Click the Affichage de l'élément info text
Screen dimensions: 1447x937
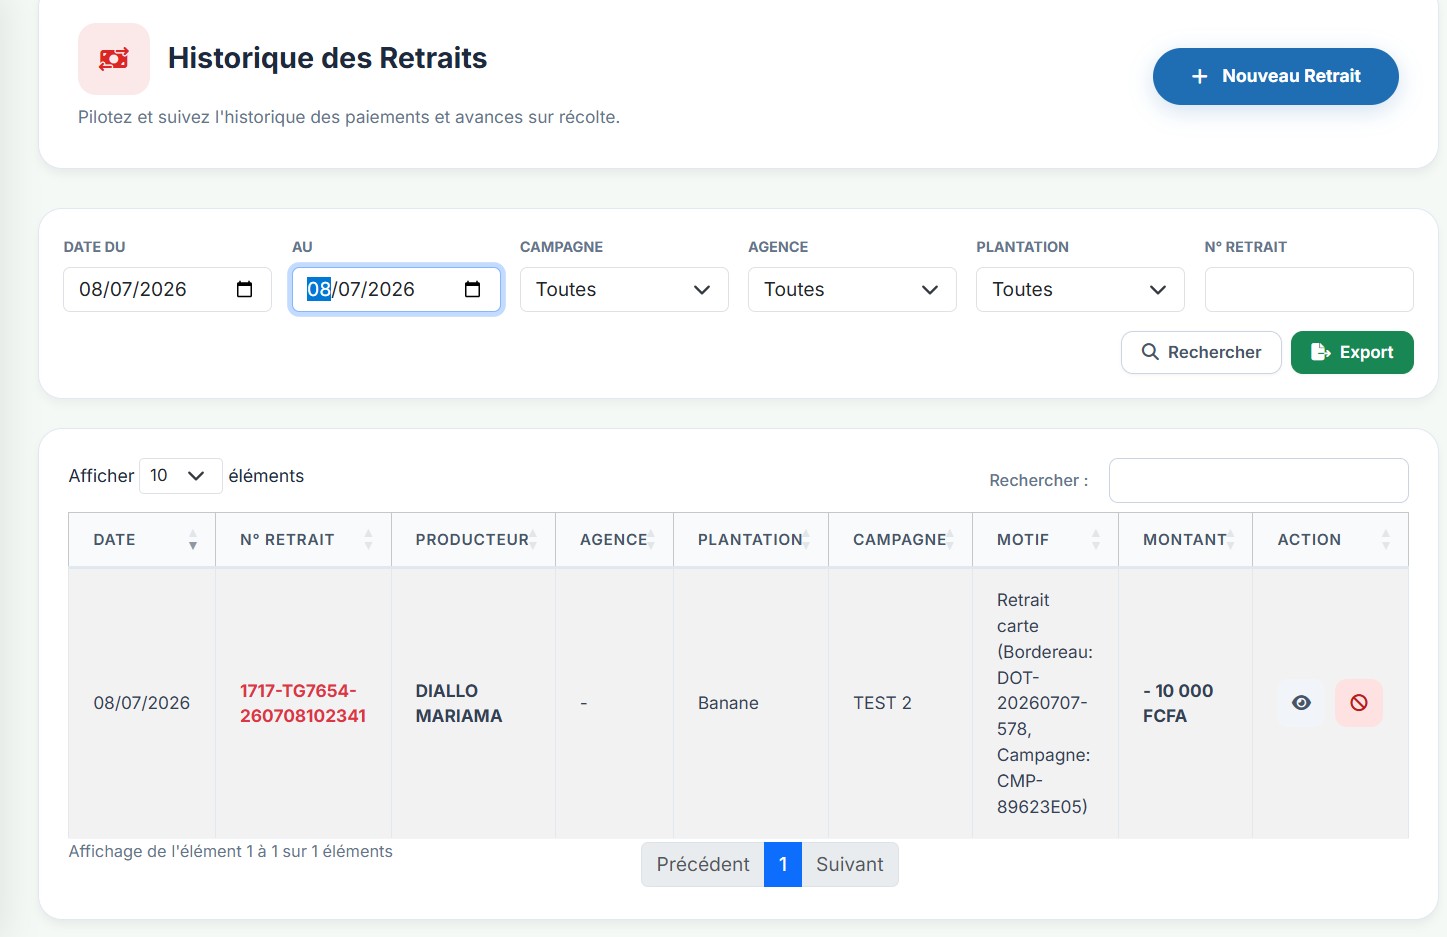(231, 852)
